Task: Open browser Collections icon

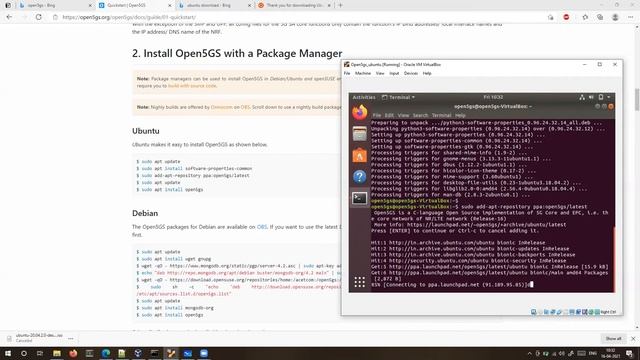Action: pos(600,17)
